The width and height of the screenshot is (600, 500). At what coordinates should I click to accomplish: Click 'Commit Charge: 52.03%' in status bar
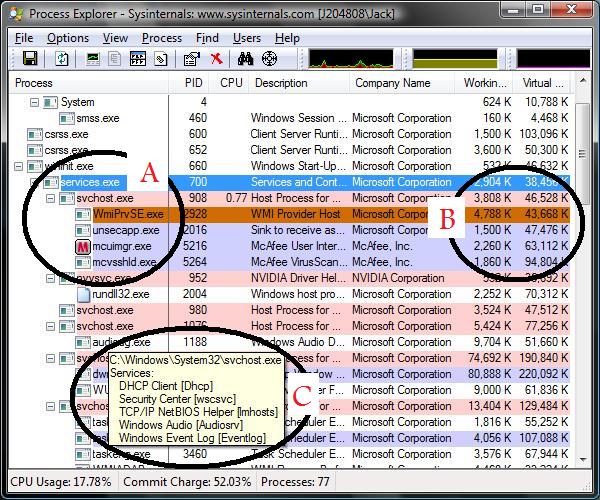[187, 482]
